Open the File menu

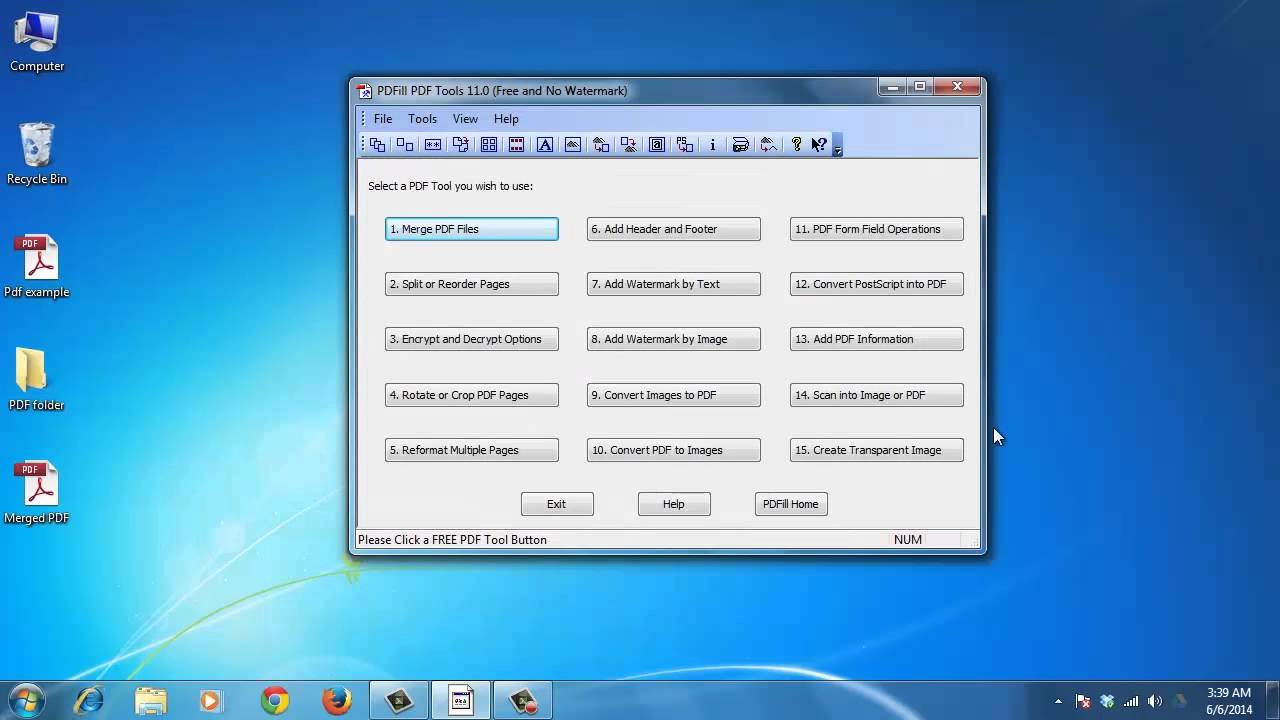click(383, 118)
